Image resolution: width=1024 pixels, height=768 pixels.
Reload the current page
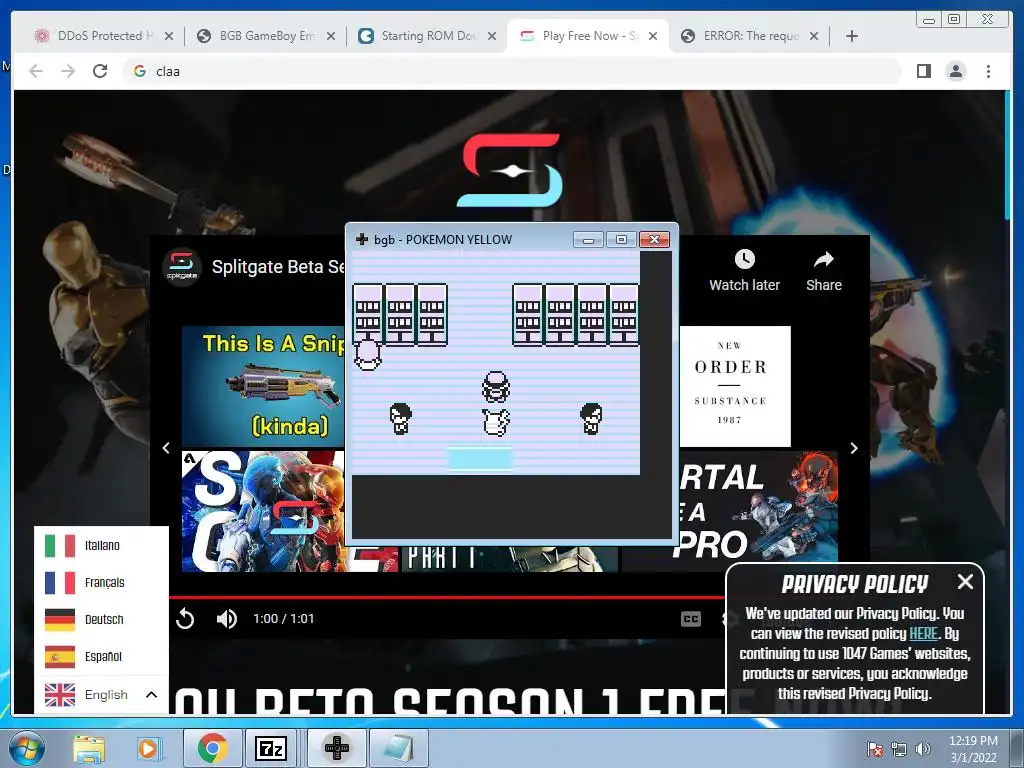(x=100, y=71)
